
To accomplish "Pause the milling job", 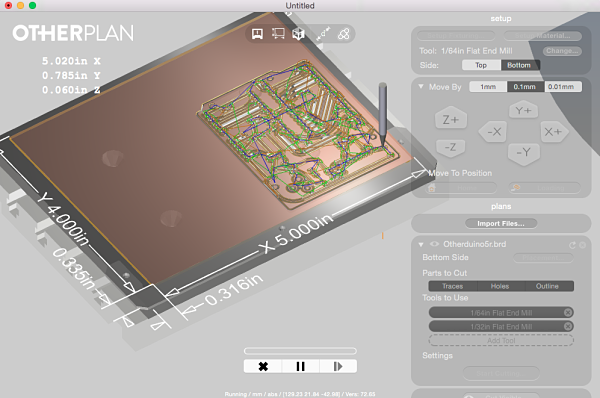I will [x=300, y=366].
